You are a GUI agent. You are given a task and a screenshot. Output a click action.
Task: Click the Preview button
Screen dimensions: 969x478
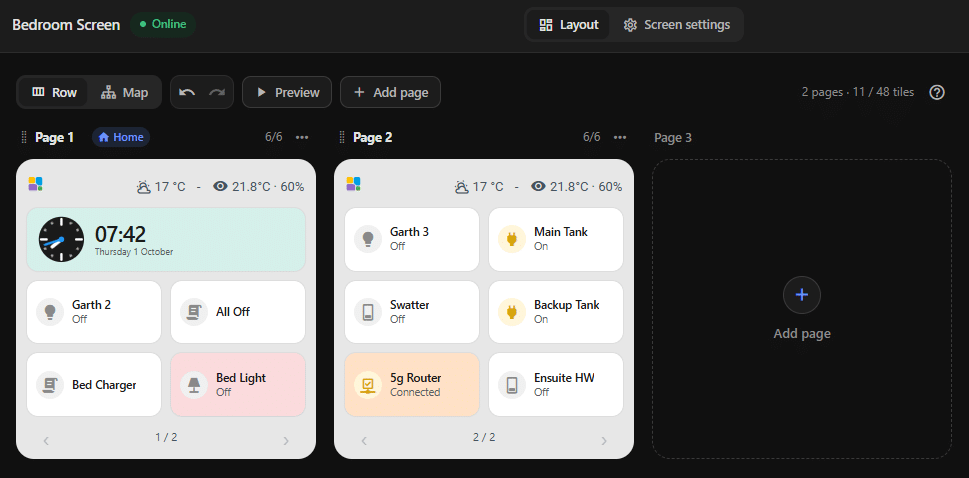click(287, 92)
